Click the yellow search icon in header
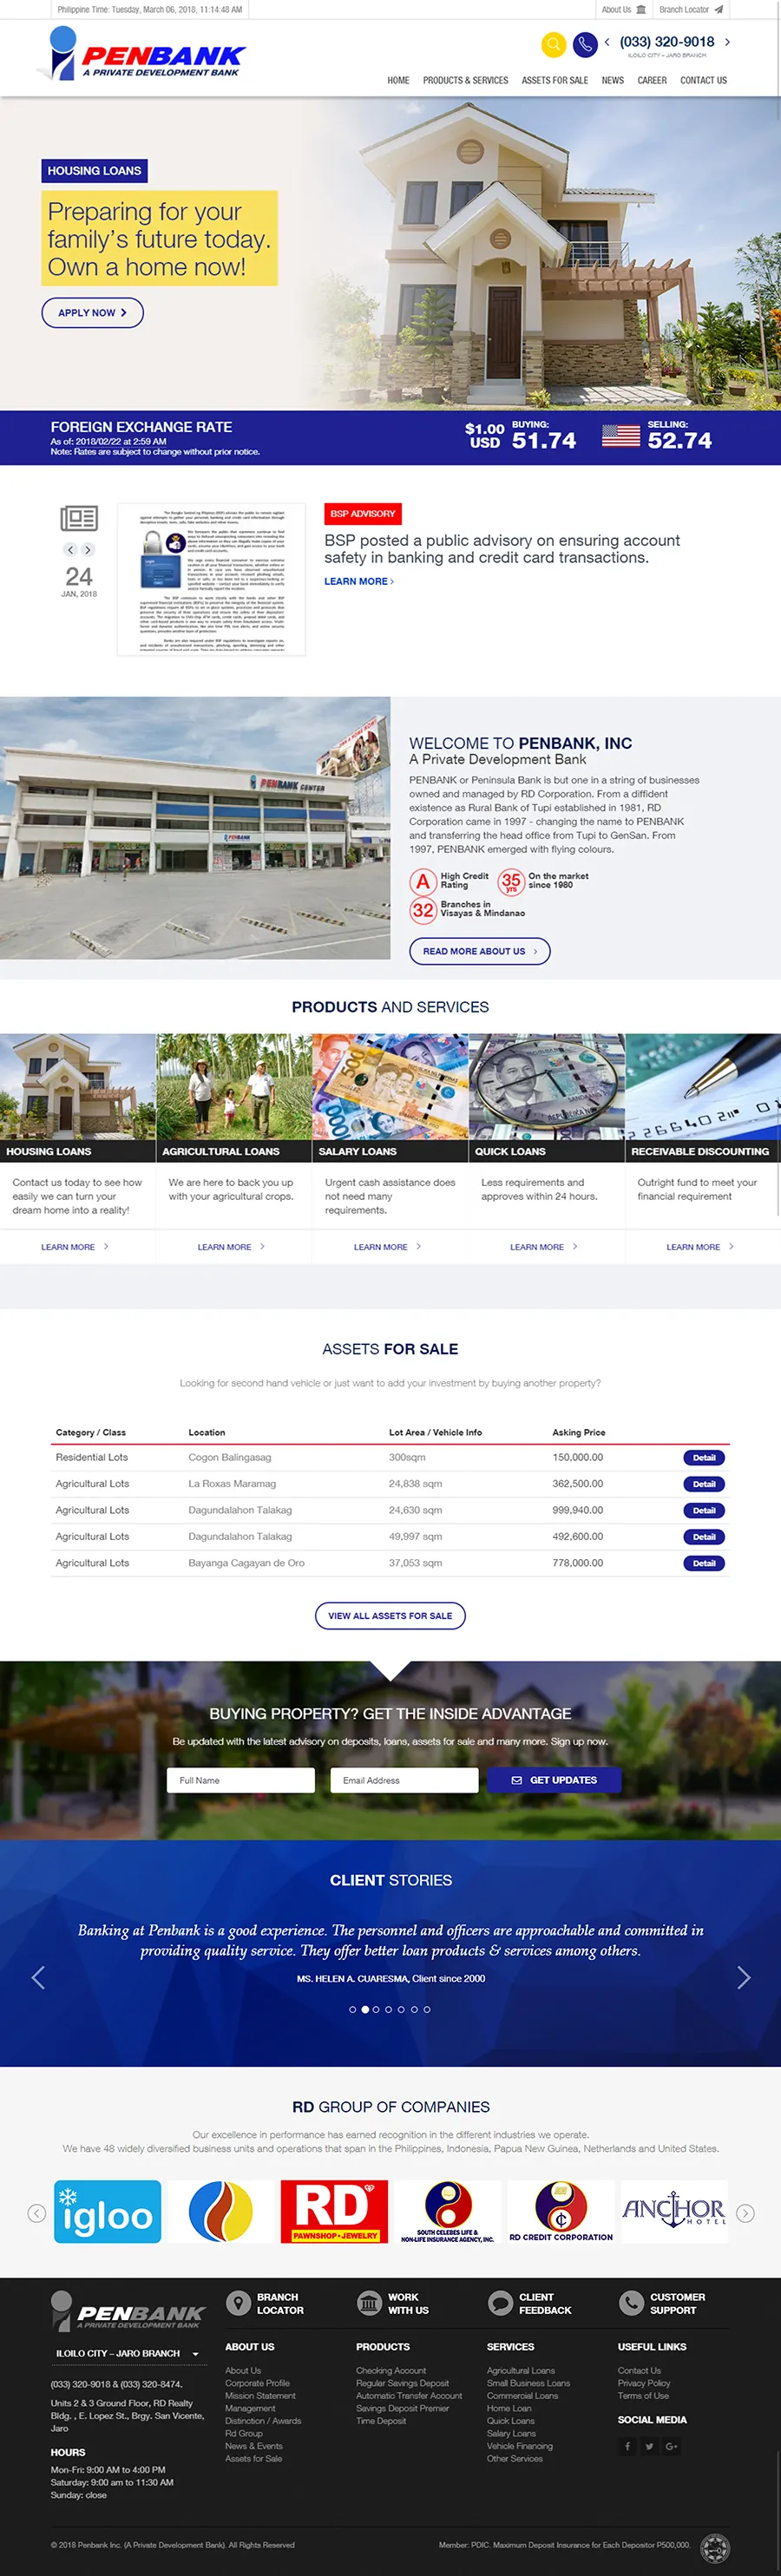781x2576 pixels. tap(553, 44)
